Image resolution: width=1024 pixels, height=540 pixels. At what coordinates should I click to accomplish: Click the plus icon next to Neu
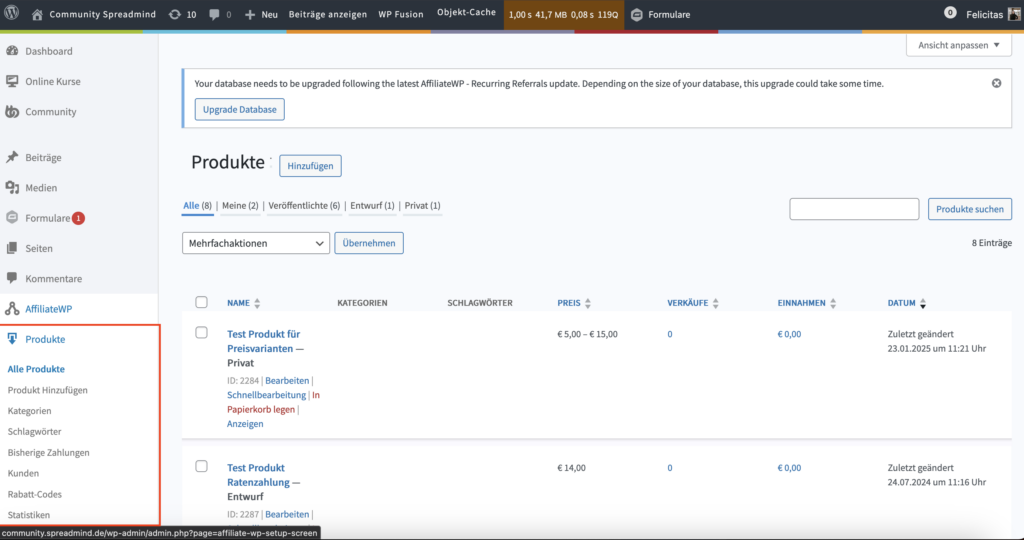pos(250,15)
